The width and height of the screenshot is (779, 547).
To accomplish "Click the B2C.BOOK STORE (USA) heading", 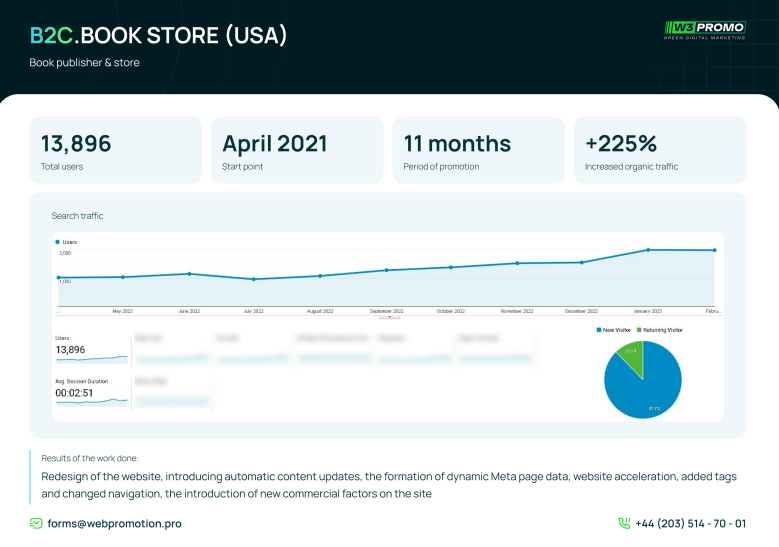I will [158, 35].
